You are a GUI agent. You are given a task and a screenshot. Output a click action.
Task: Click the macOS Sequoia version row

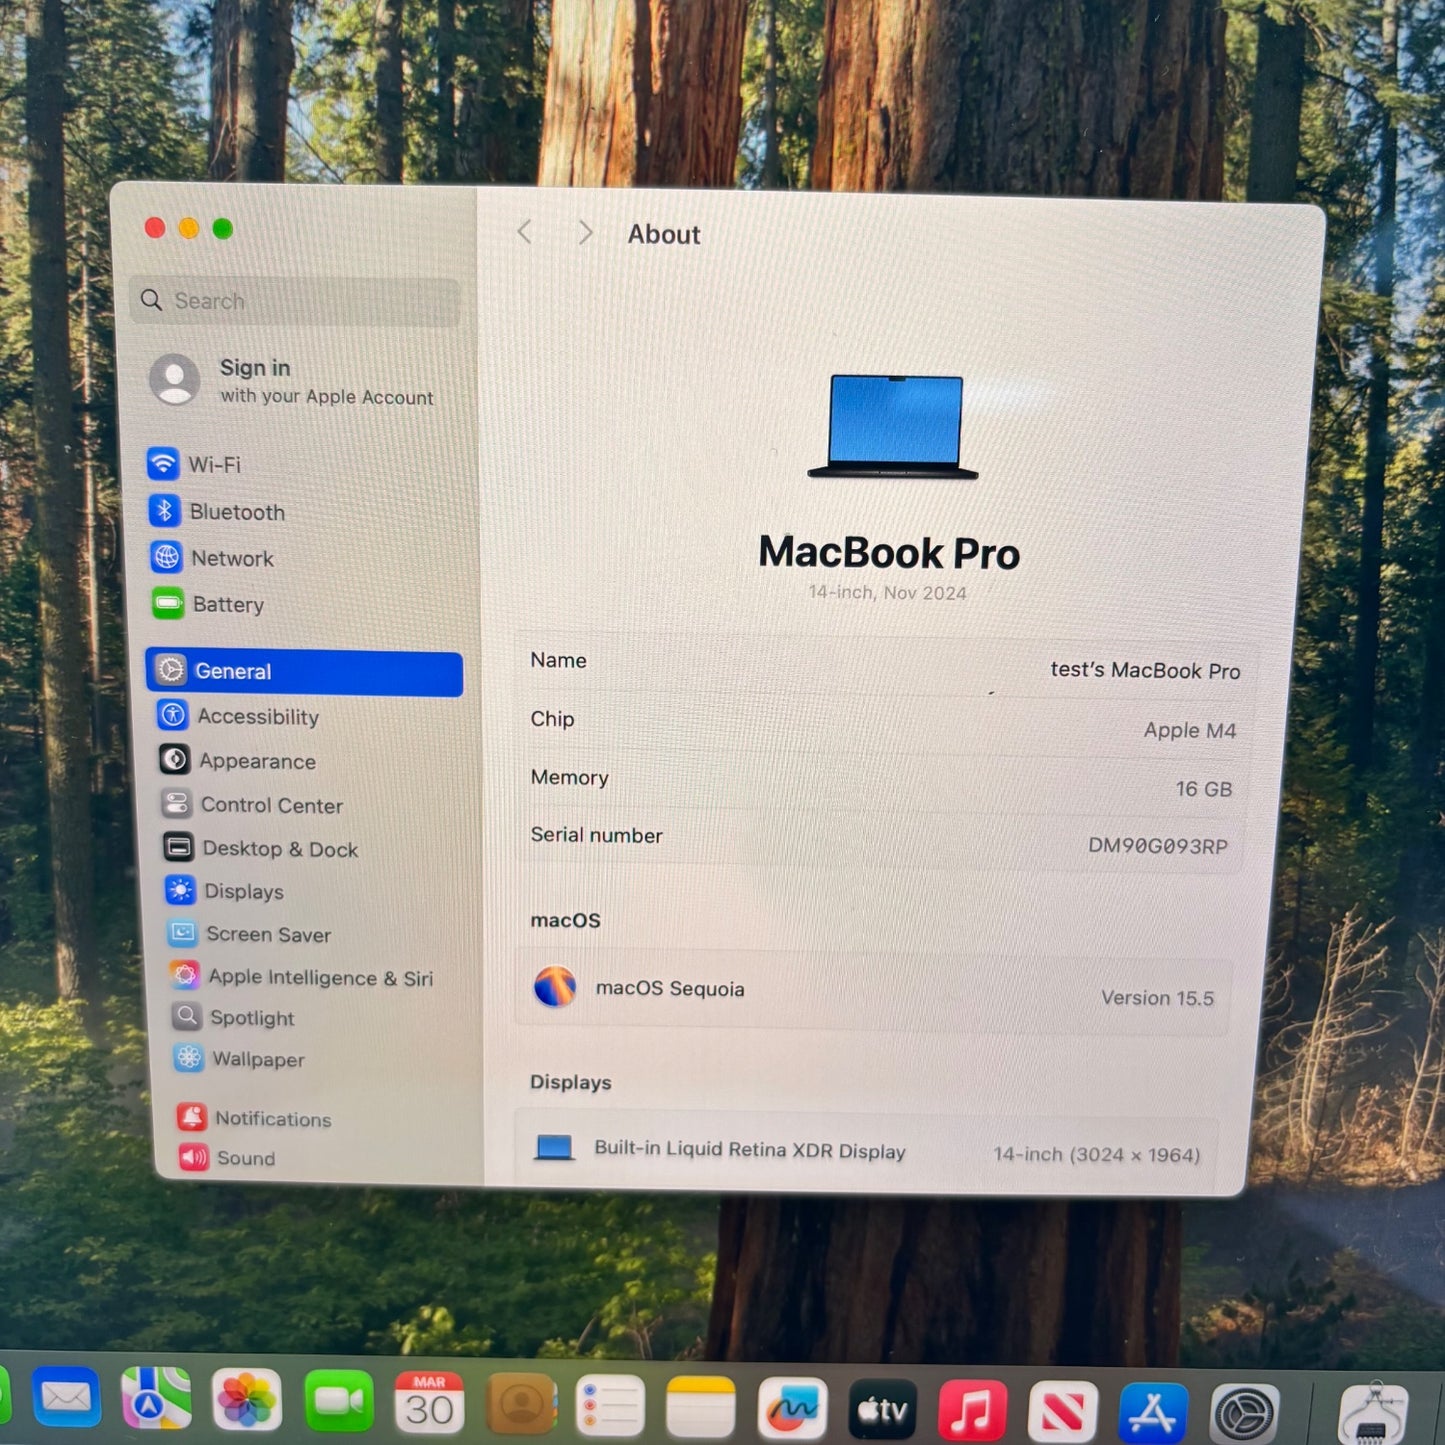pyautogui.click(x=872, y=990)
